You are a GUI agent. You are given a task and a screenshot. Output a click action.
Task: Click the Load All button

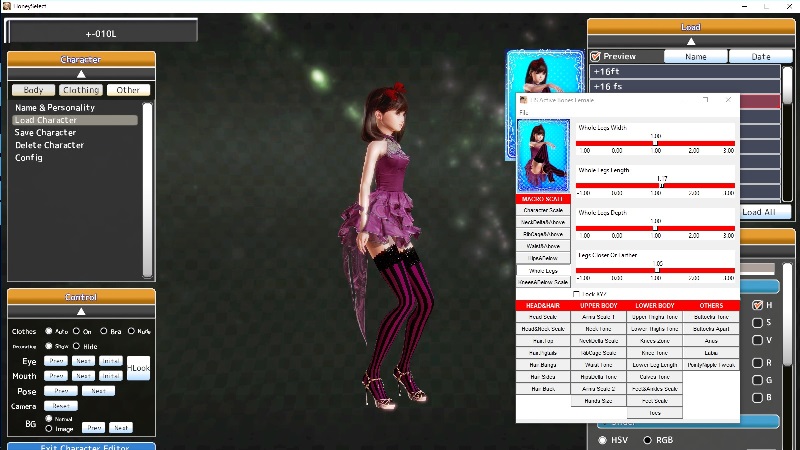pos(759,212)
